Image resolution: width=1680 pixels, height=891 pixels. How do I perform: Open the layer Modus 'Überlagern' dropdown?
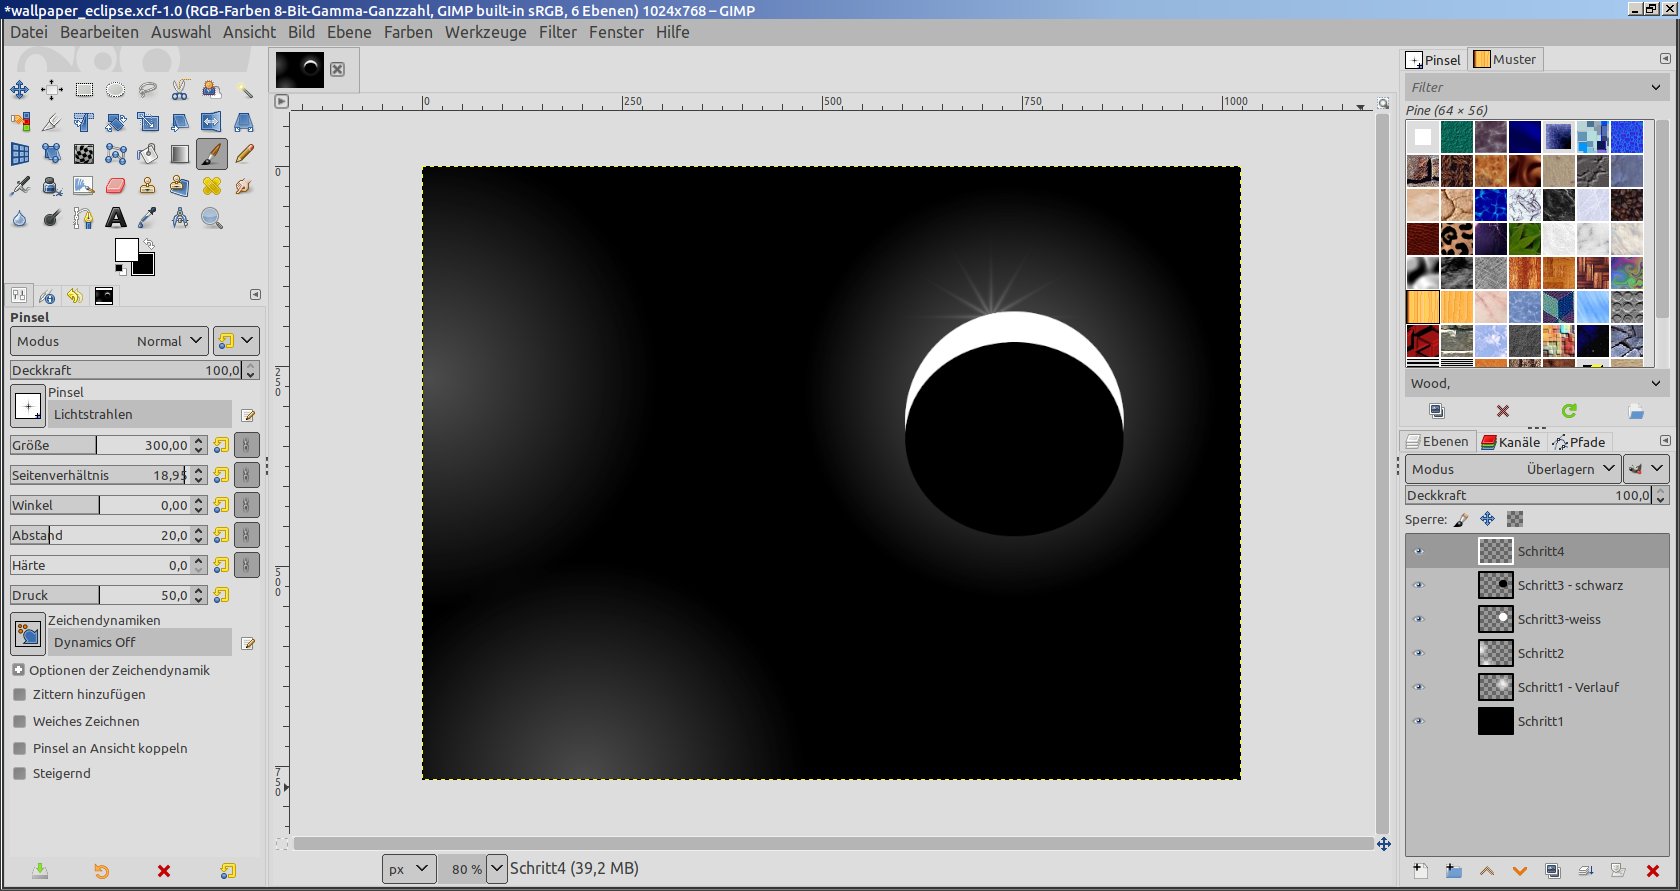(x=1512, y=469)
